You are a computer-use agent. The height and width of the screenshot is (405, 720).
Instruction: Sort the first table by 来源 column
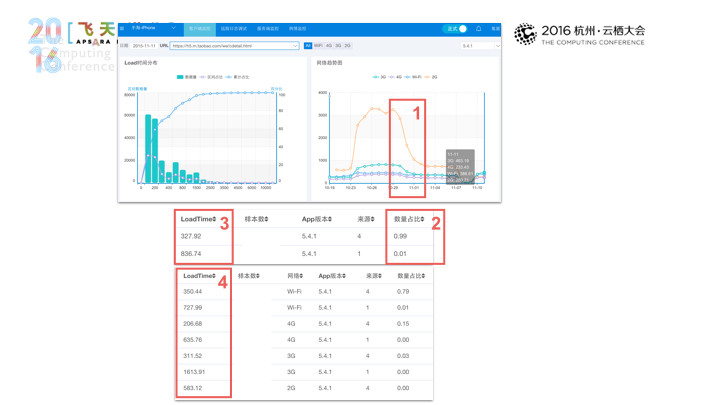pyautogui.click(x=366, y=219)
